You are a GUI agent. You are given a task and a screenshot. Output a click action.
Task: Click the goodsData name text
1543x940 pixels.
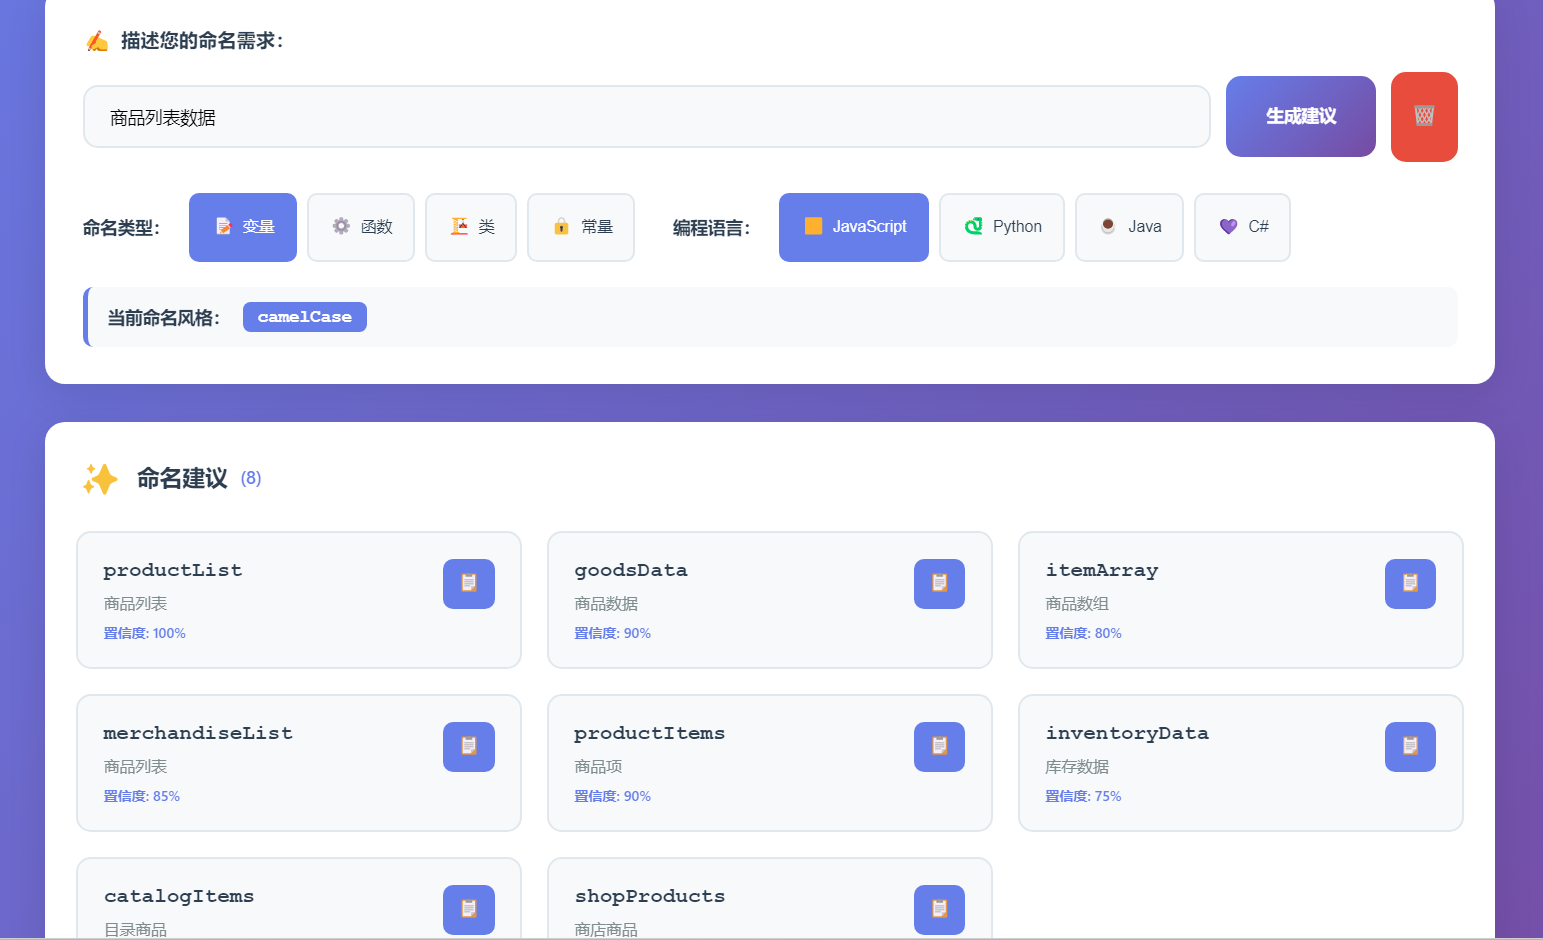[631, 570]
